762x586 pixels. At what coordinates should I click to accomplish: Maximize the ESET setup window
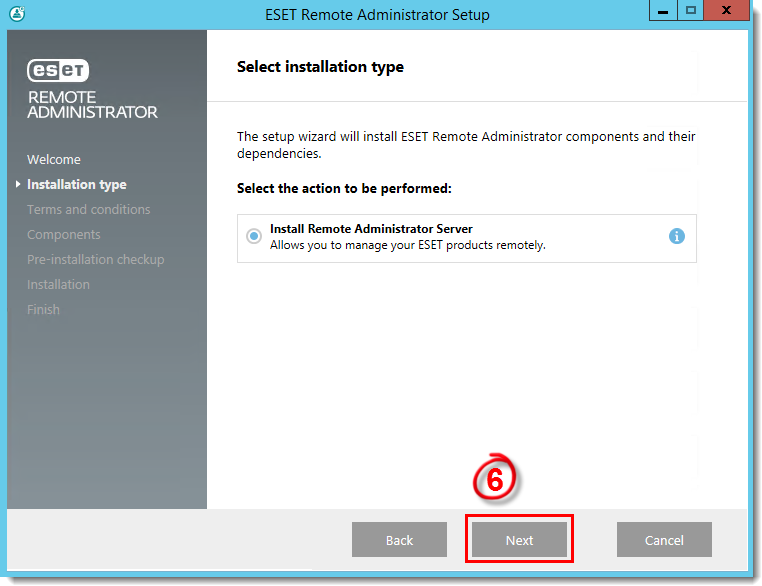(691, 10)
